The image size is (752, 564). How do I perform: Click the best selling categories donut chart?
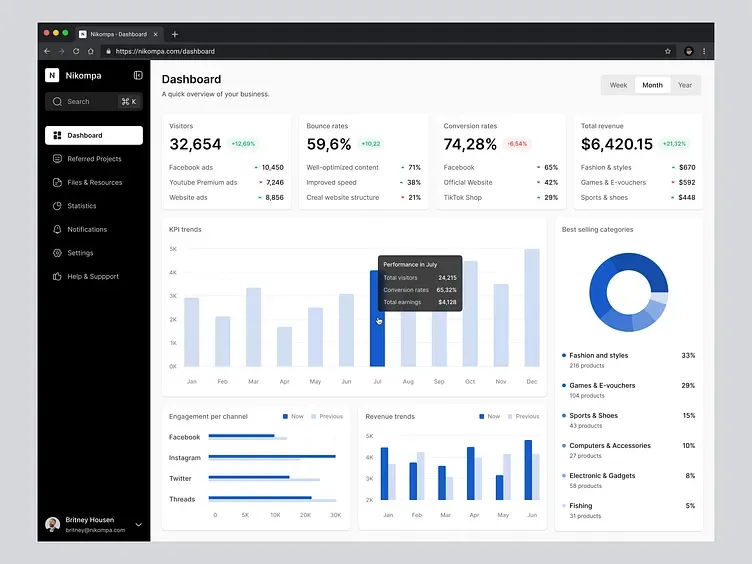click(x=628, y=292)
